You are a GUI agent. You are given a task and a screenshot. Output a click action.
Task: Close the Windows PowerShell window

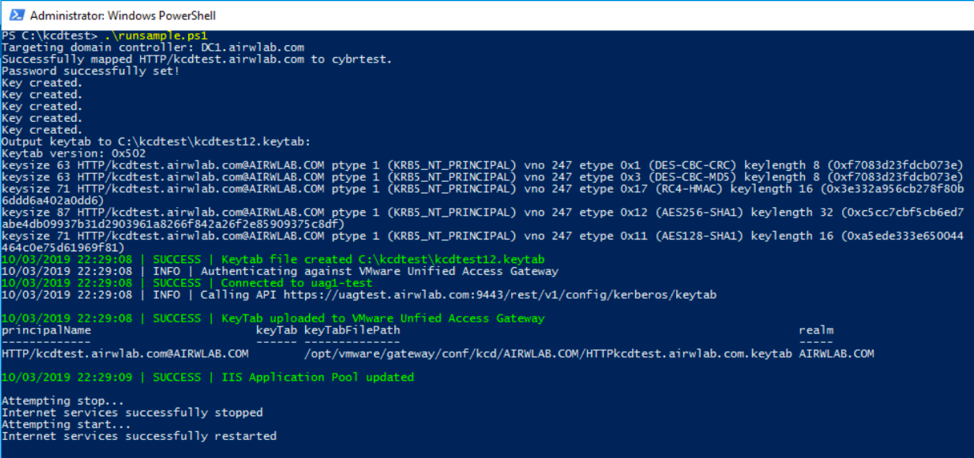tap(943, 15)
